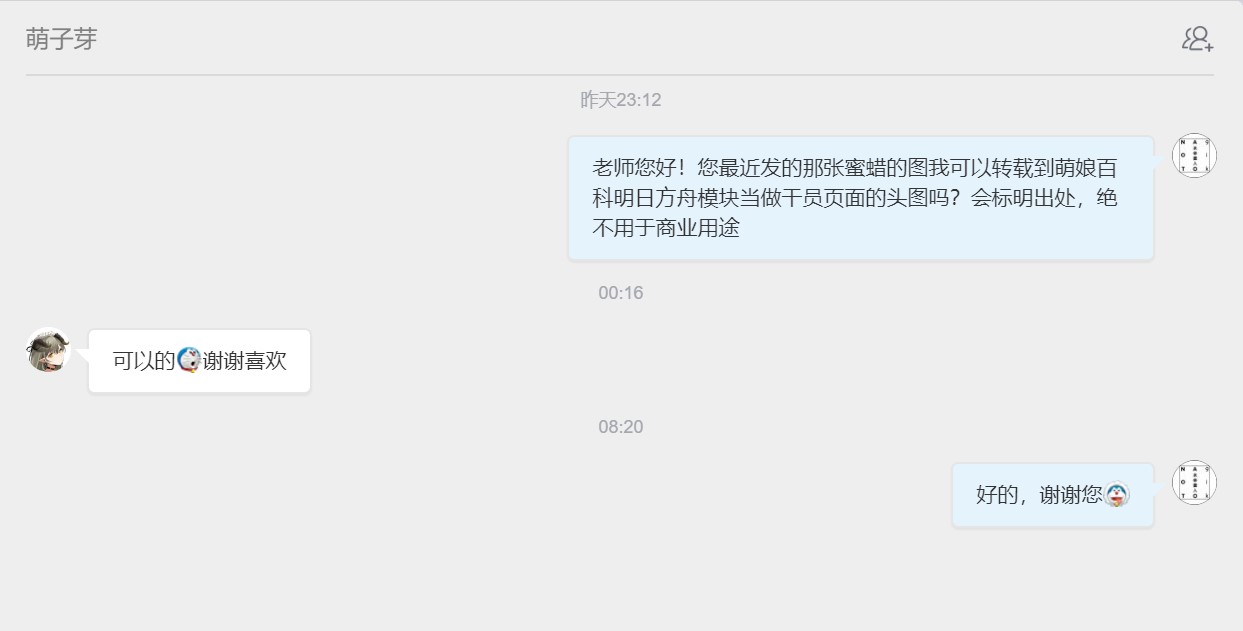Select the Doraemon emoji after 谢谢您
The height and width of the screenshot is (631, 1243).
click(x=1117, y=494)
